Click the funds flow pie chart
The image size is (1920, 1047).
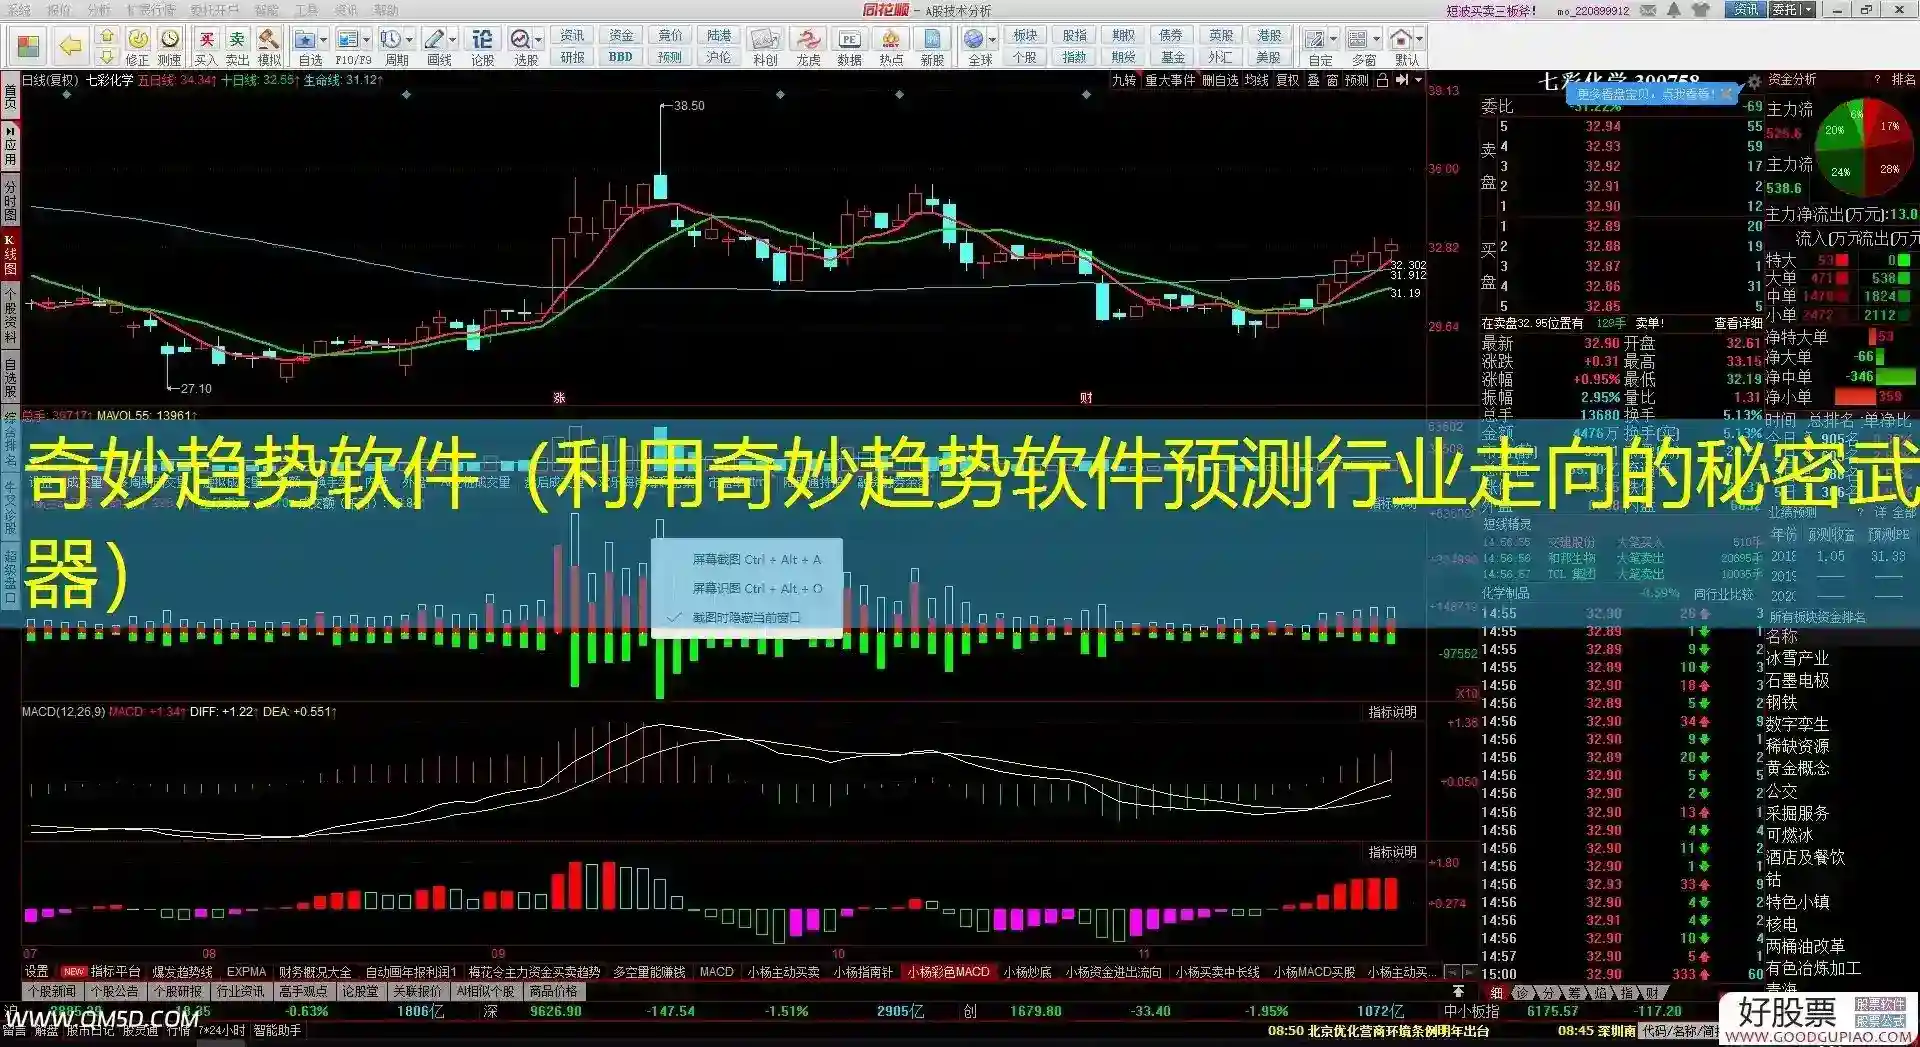[x=1863, y=149]
